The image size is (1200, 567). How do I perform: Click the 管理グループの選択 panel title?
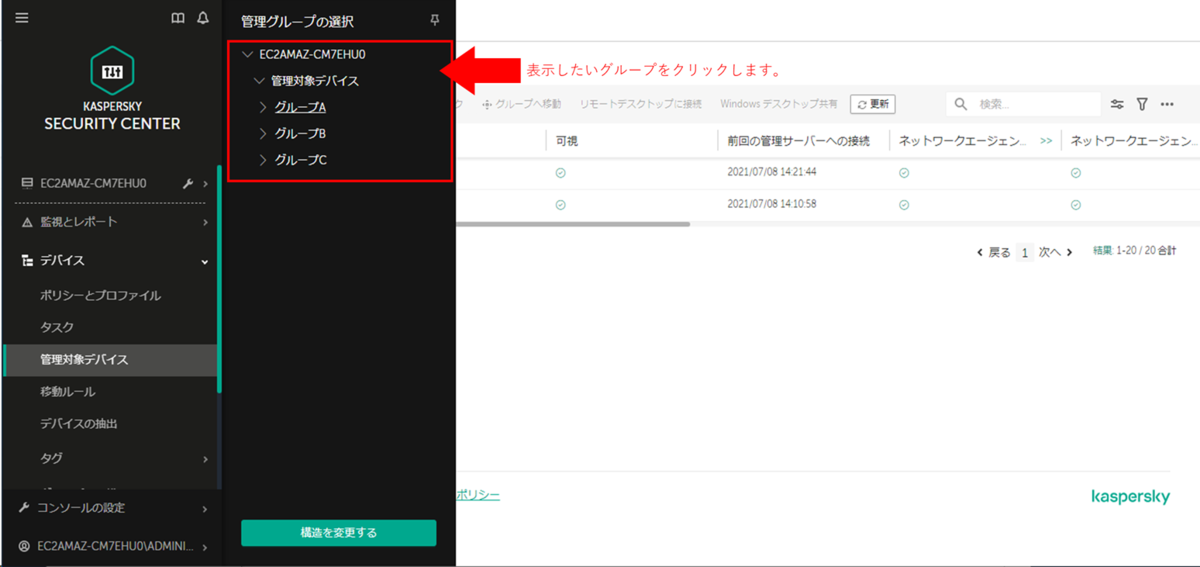pos(298,21)
